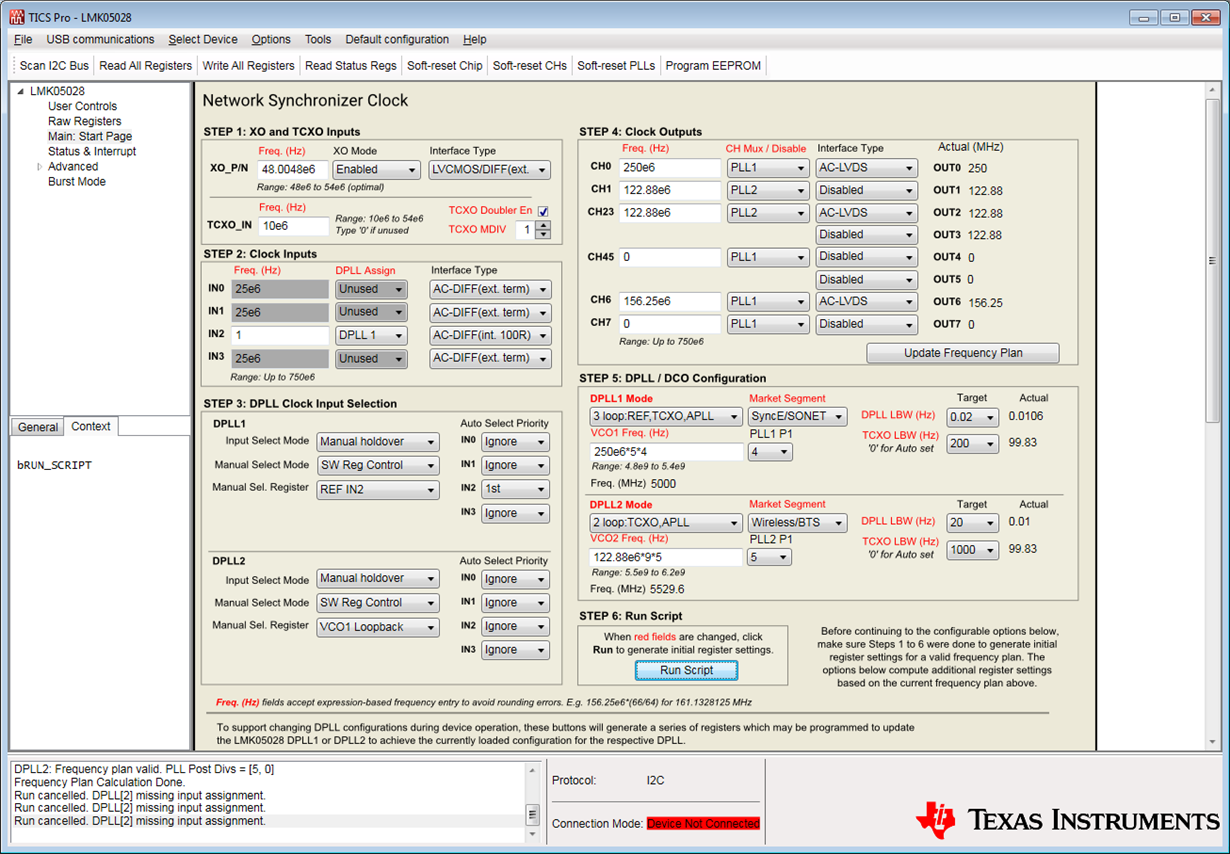Viewport: 1230px width, 854px height.
Task: Open the DPLL2 TCXO LBW 1000 dropdown
Action: [x=972, y=550]
